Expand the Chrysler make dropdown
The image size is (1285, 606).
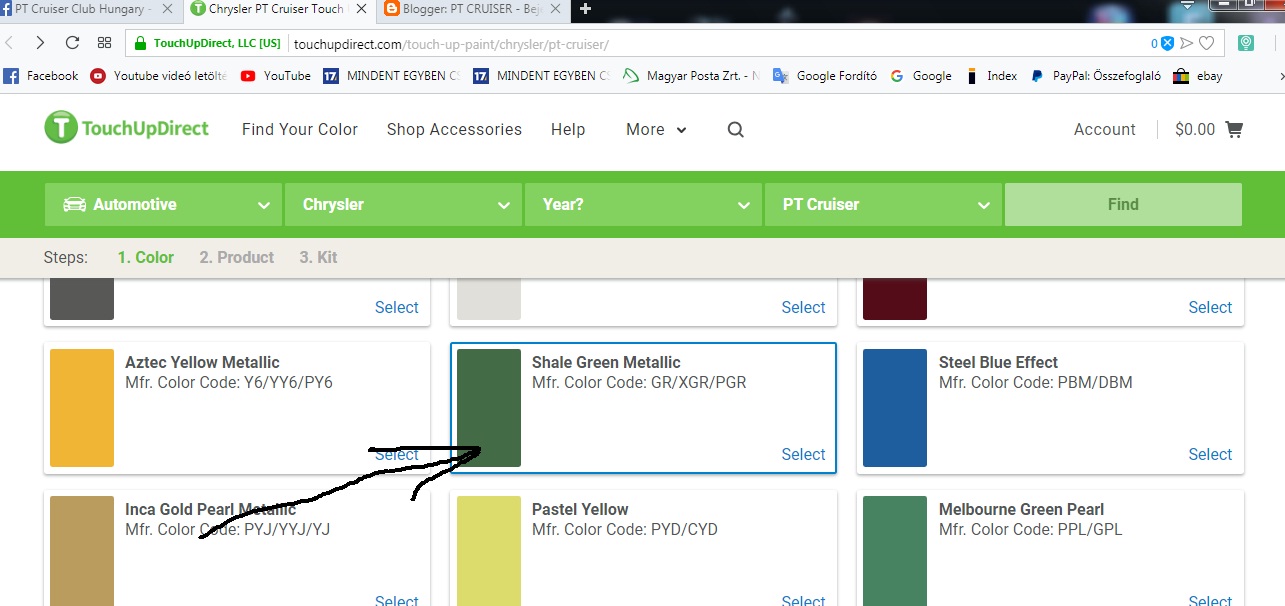(403, 204)
